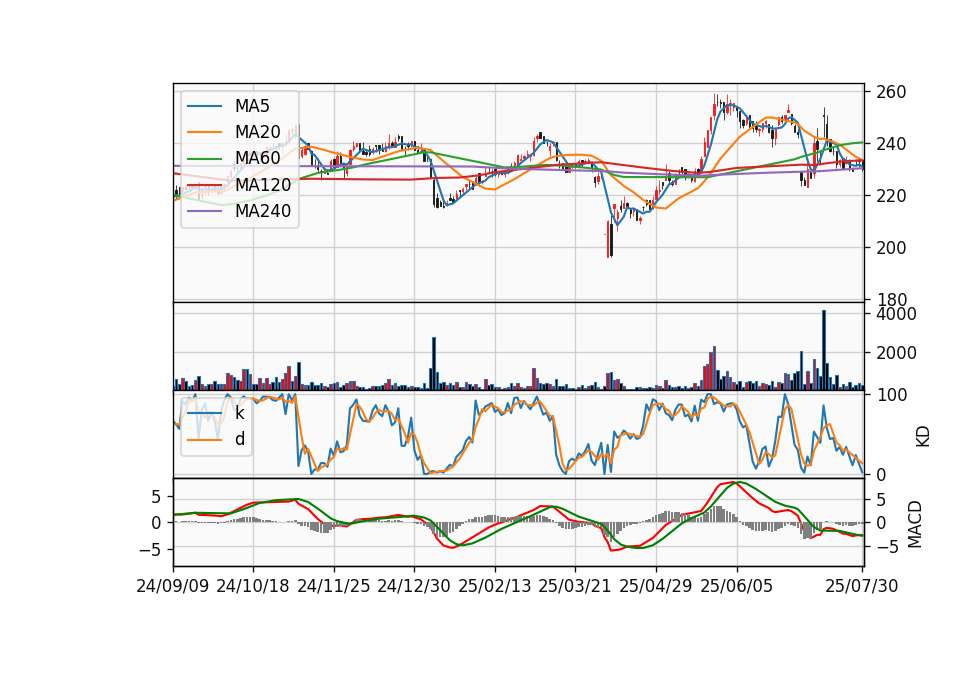Click the 4000 volume axis label
This screenshot has width=960, height=690.
tap(896, 314)
